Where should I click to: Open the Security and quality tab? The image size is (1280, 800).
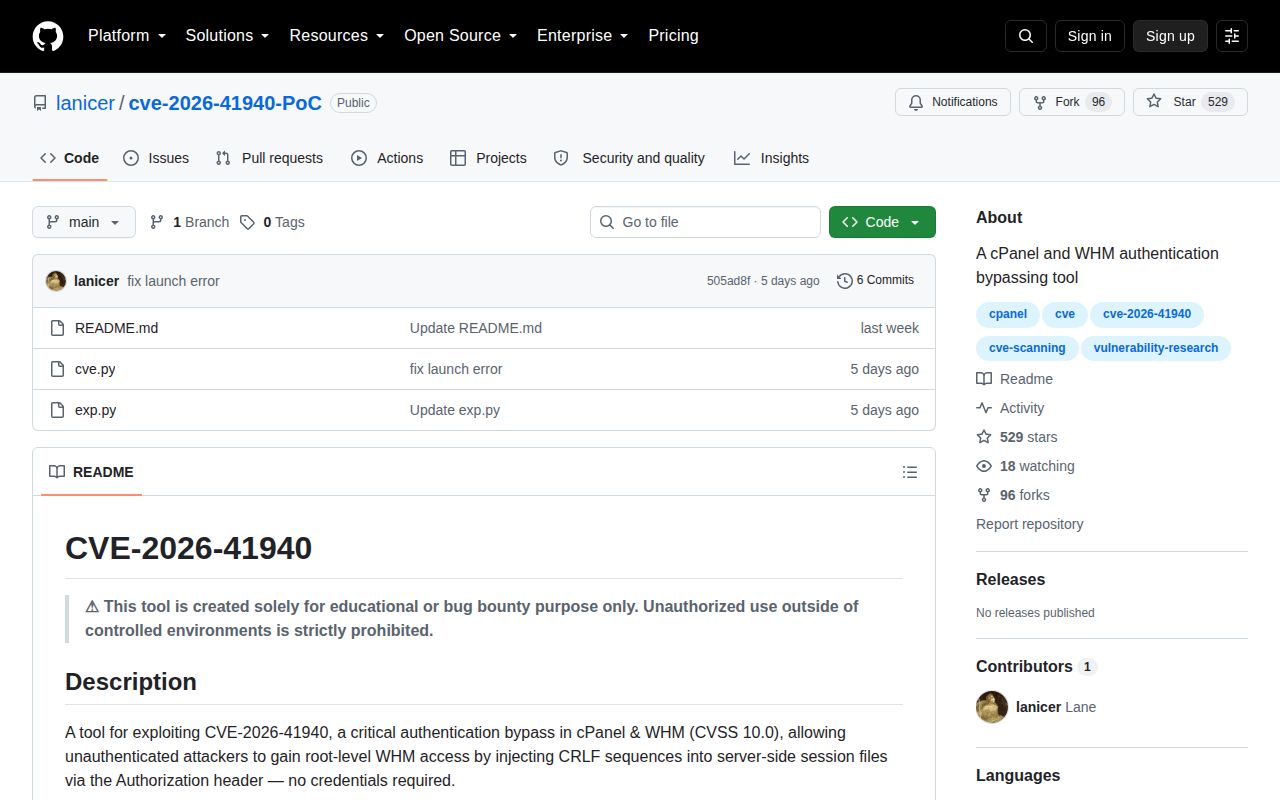coord(629,158)
